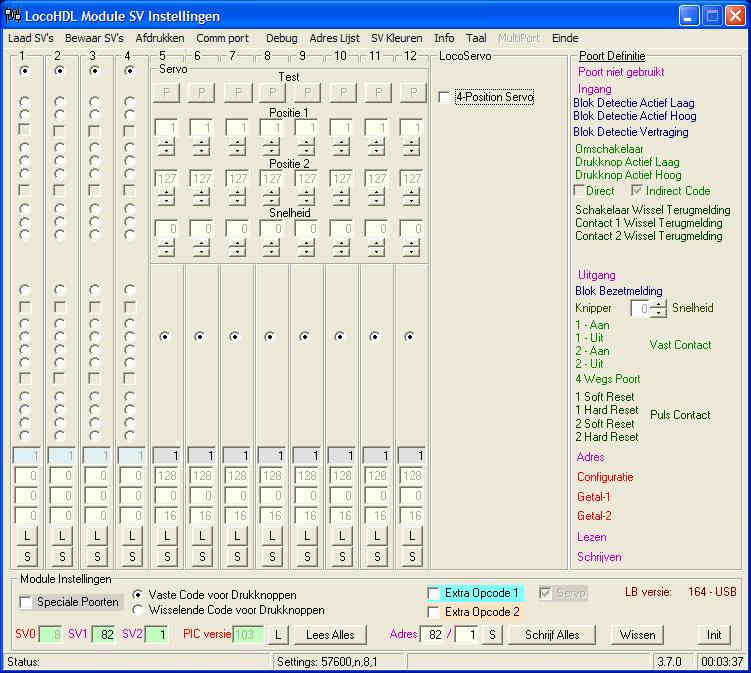Click the Positie 2 value 127 for port 5
The height and width of the screenshot is (673, 751).
[166, 179]
